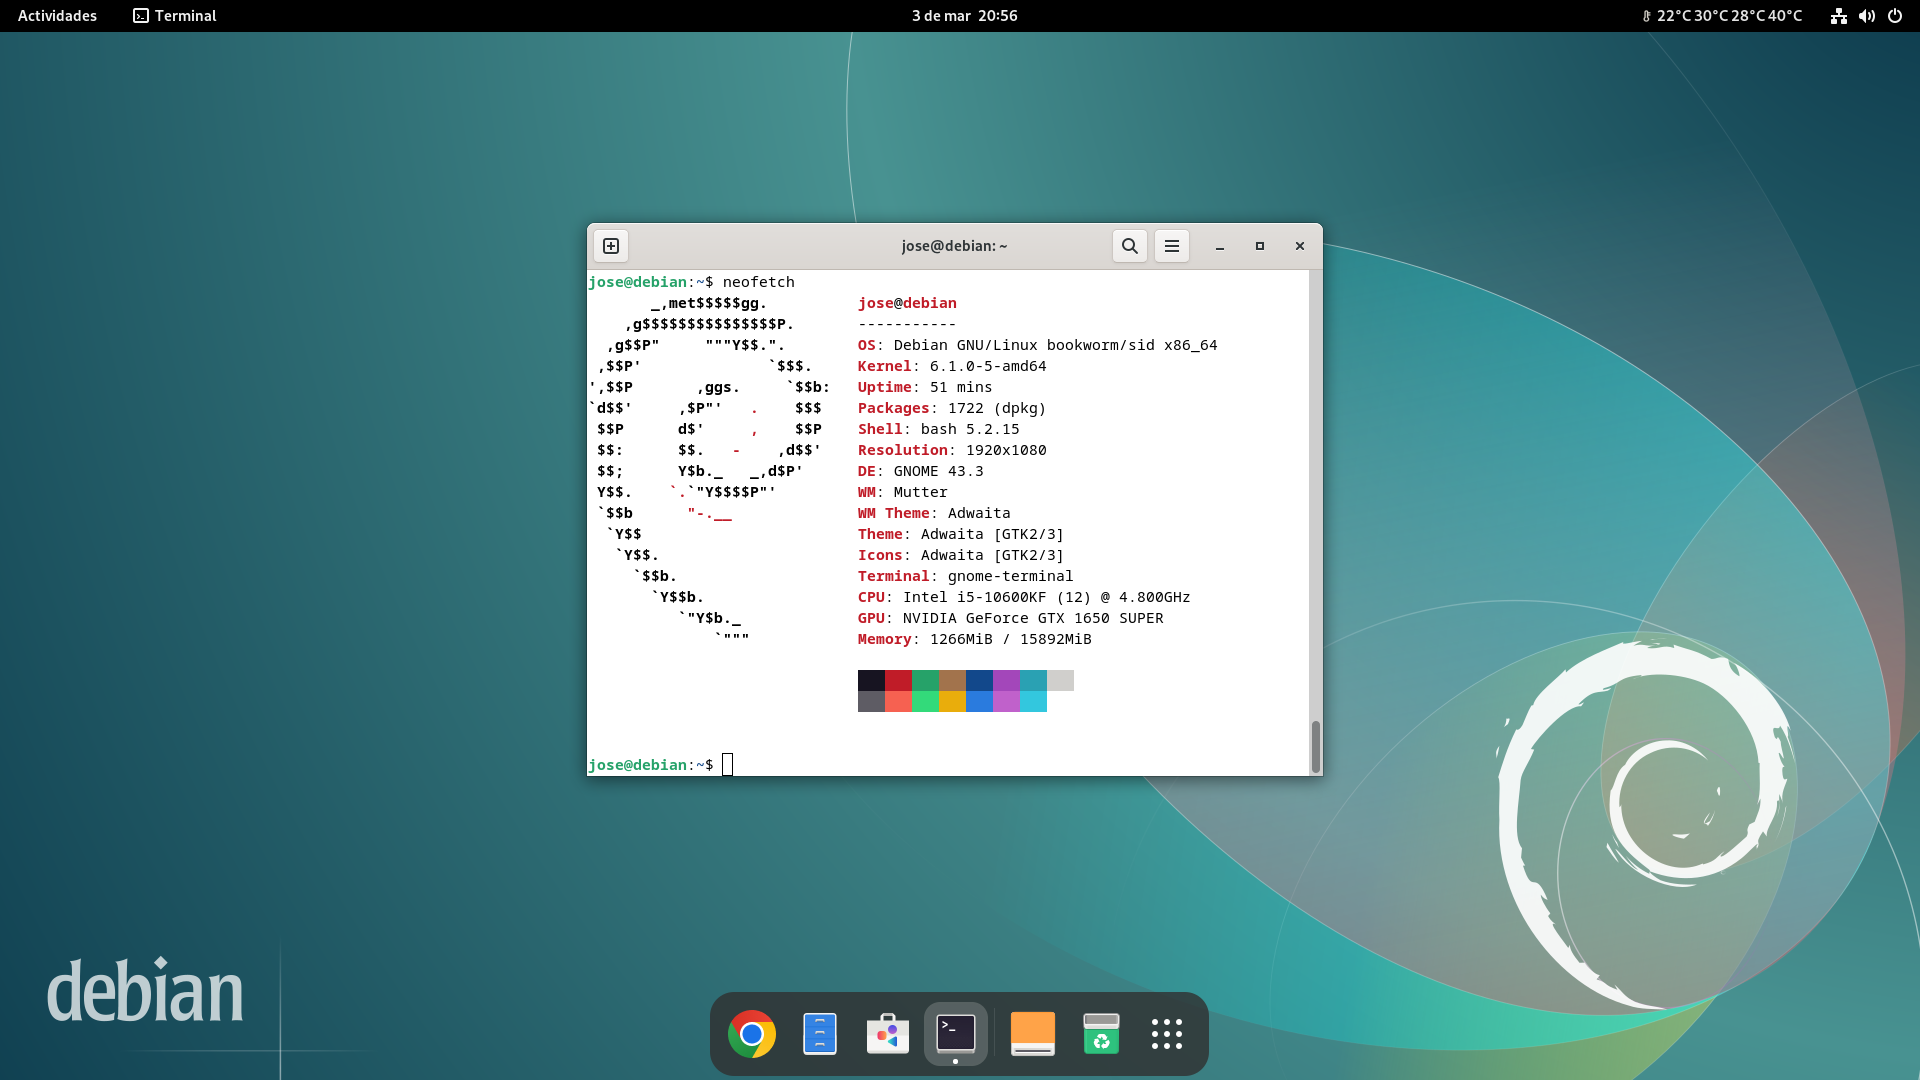Viewport: 1920px width, 1080px height.
Task: Maximize the terminal window
Action: (x=1260, y=246)
